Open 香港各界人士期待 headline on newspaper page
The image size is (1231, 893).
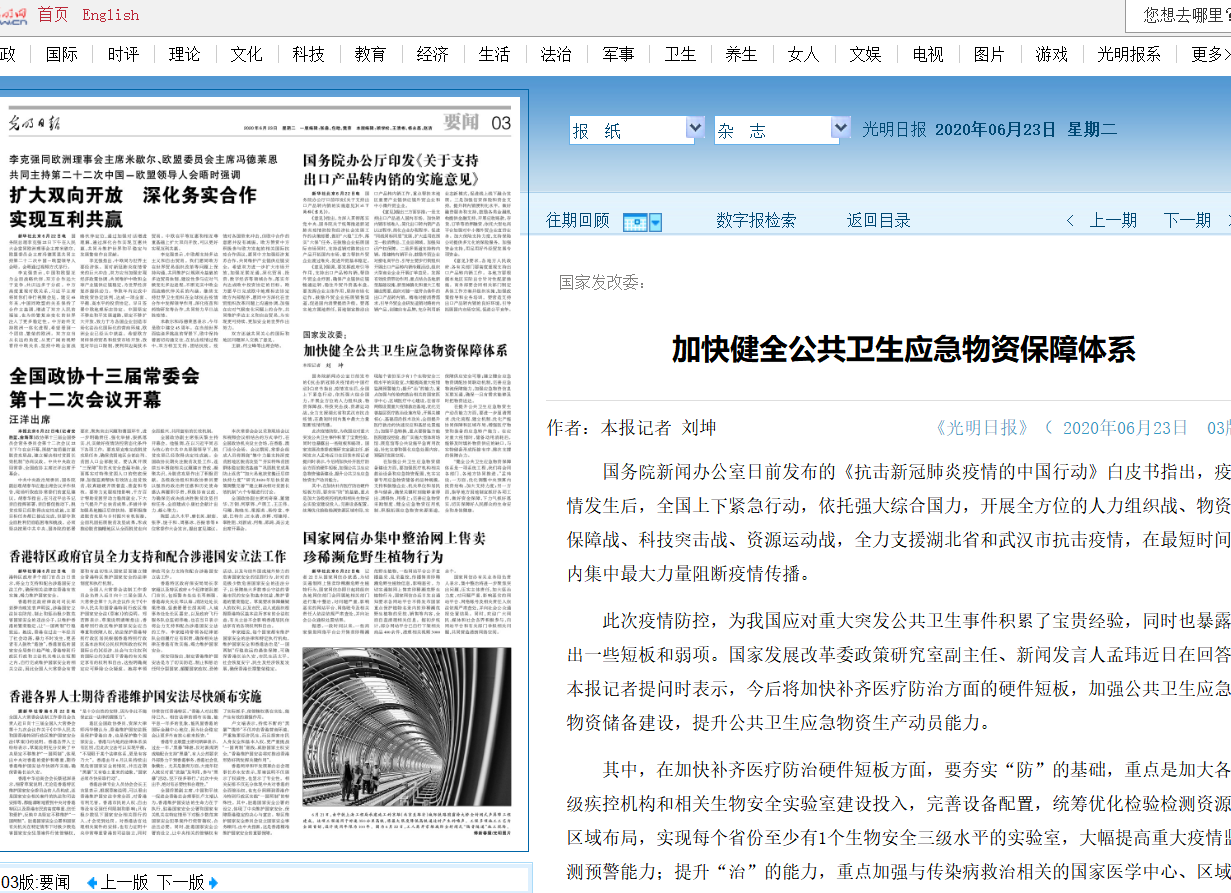[x=135, y=695]
